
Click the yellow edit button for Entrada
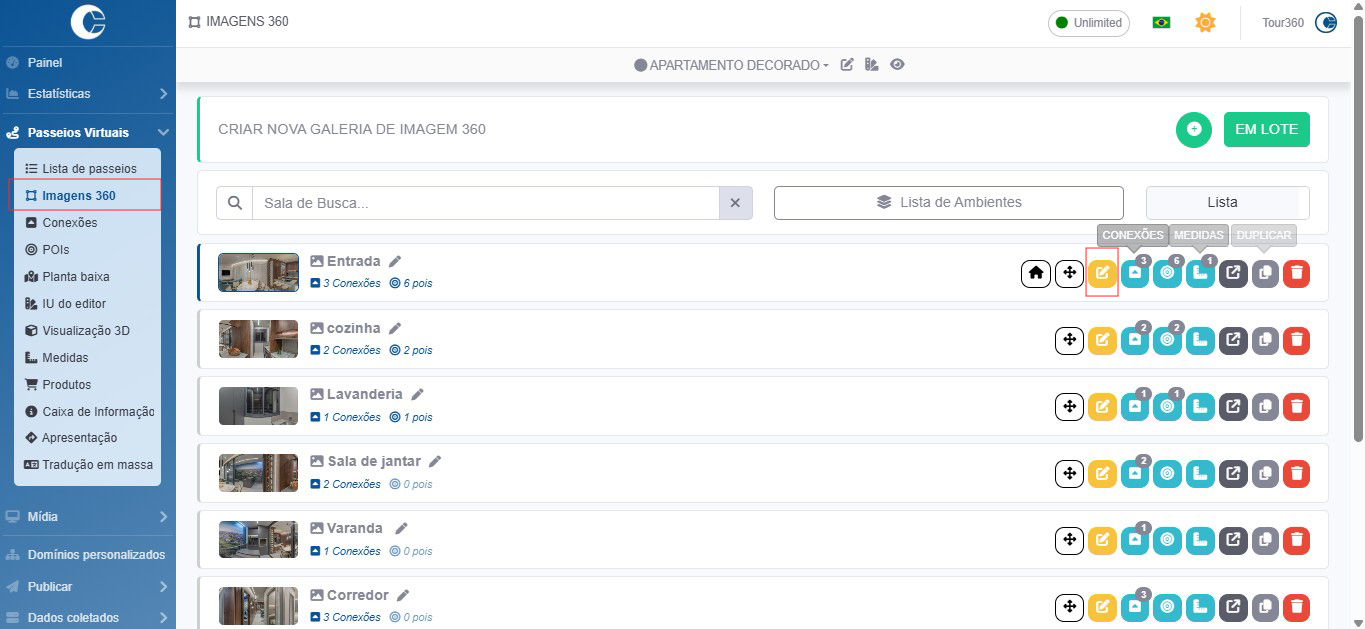point(1101,273)
